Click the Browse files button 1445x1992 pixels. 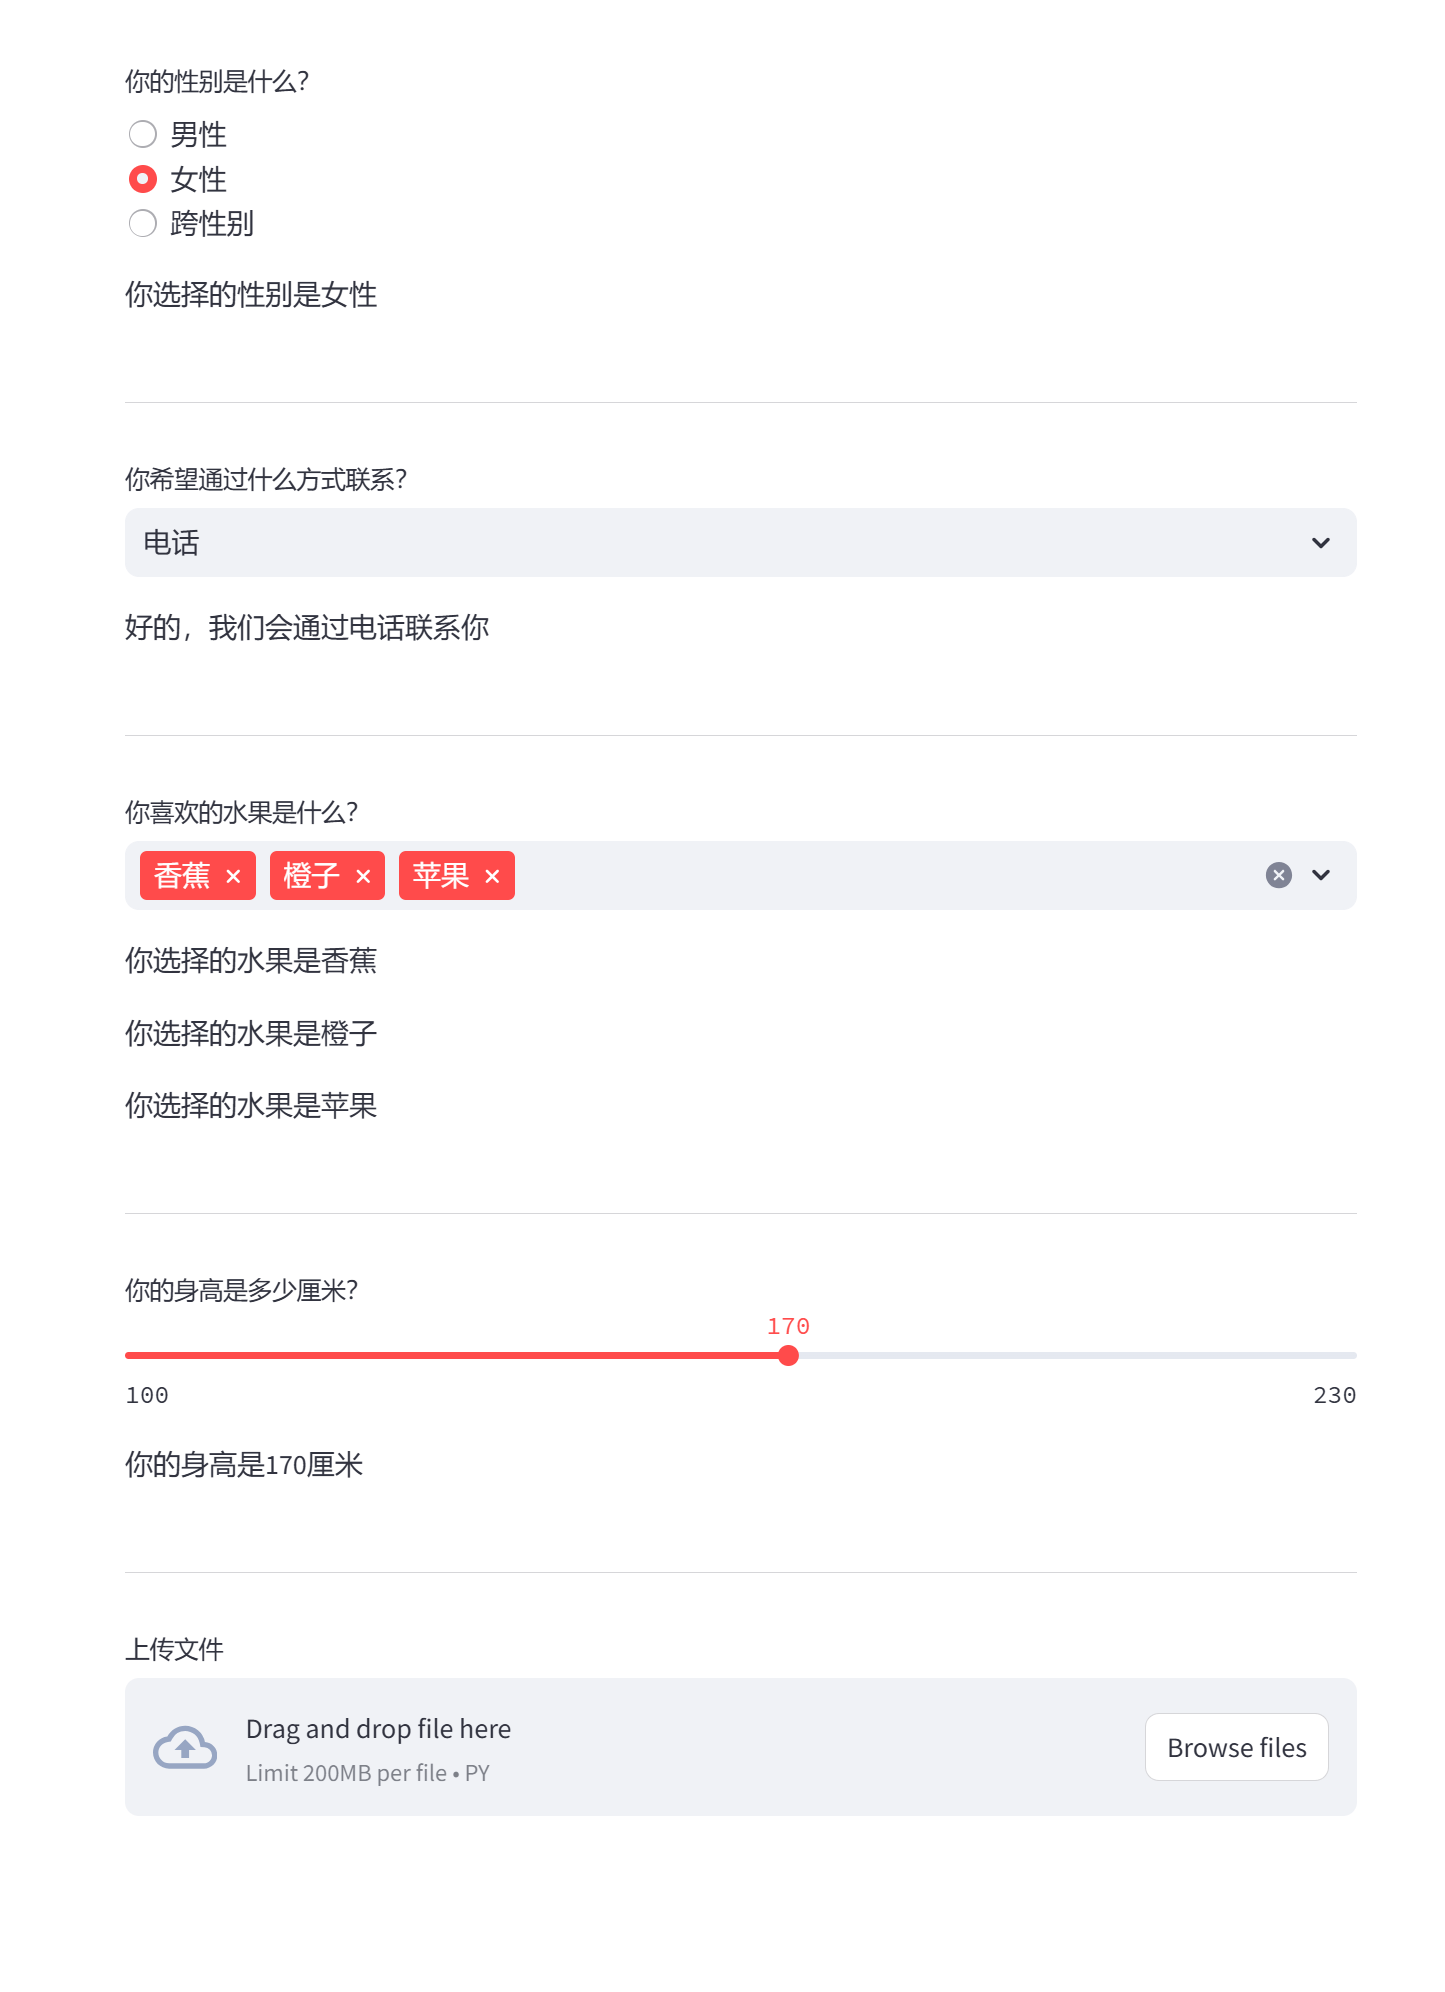(1236, 1747)
